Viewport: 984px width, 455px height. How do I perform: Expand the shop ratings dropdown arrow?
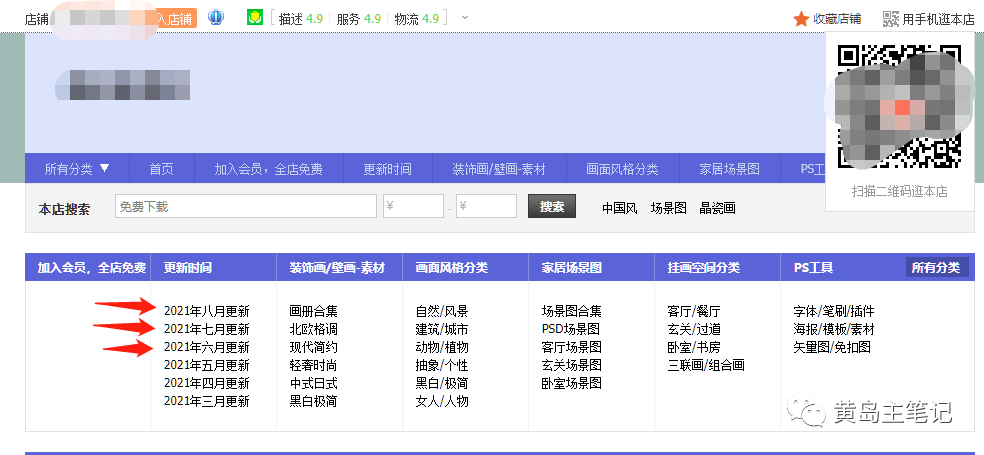(x=465, y=18)
